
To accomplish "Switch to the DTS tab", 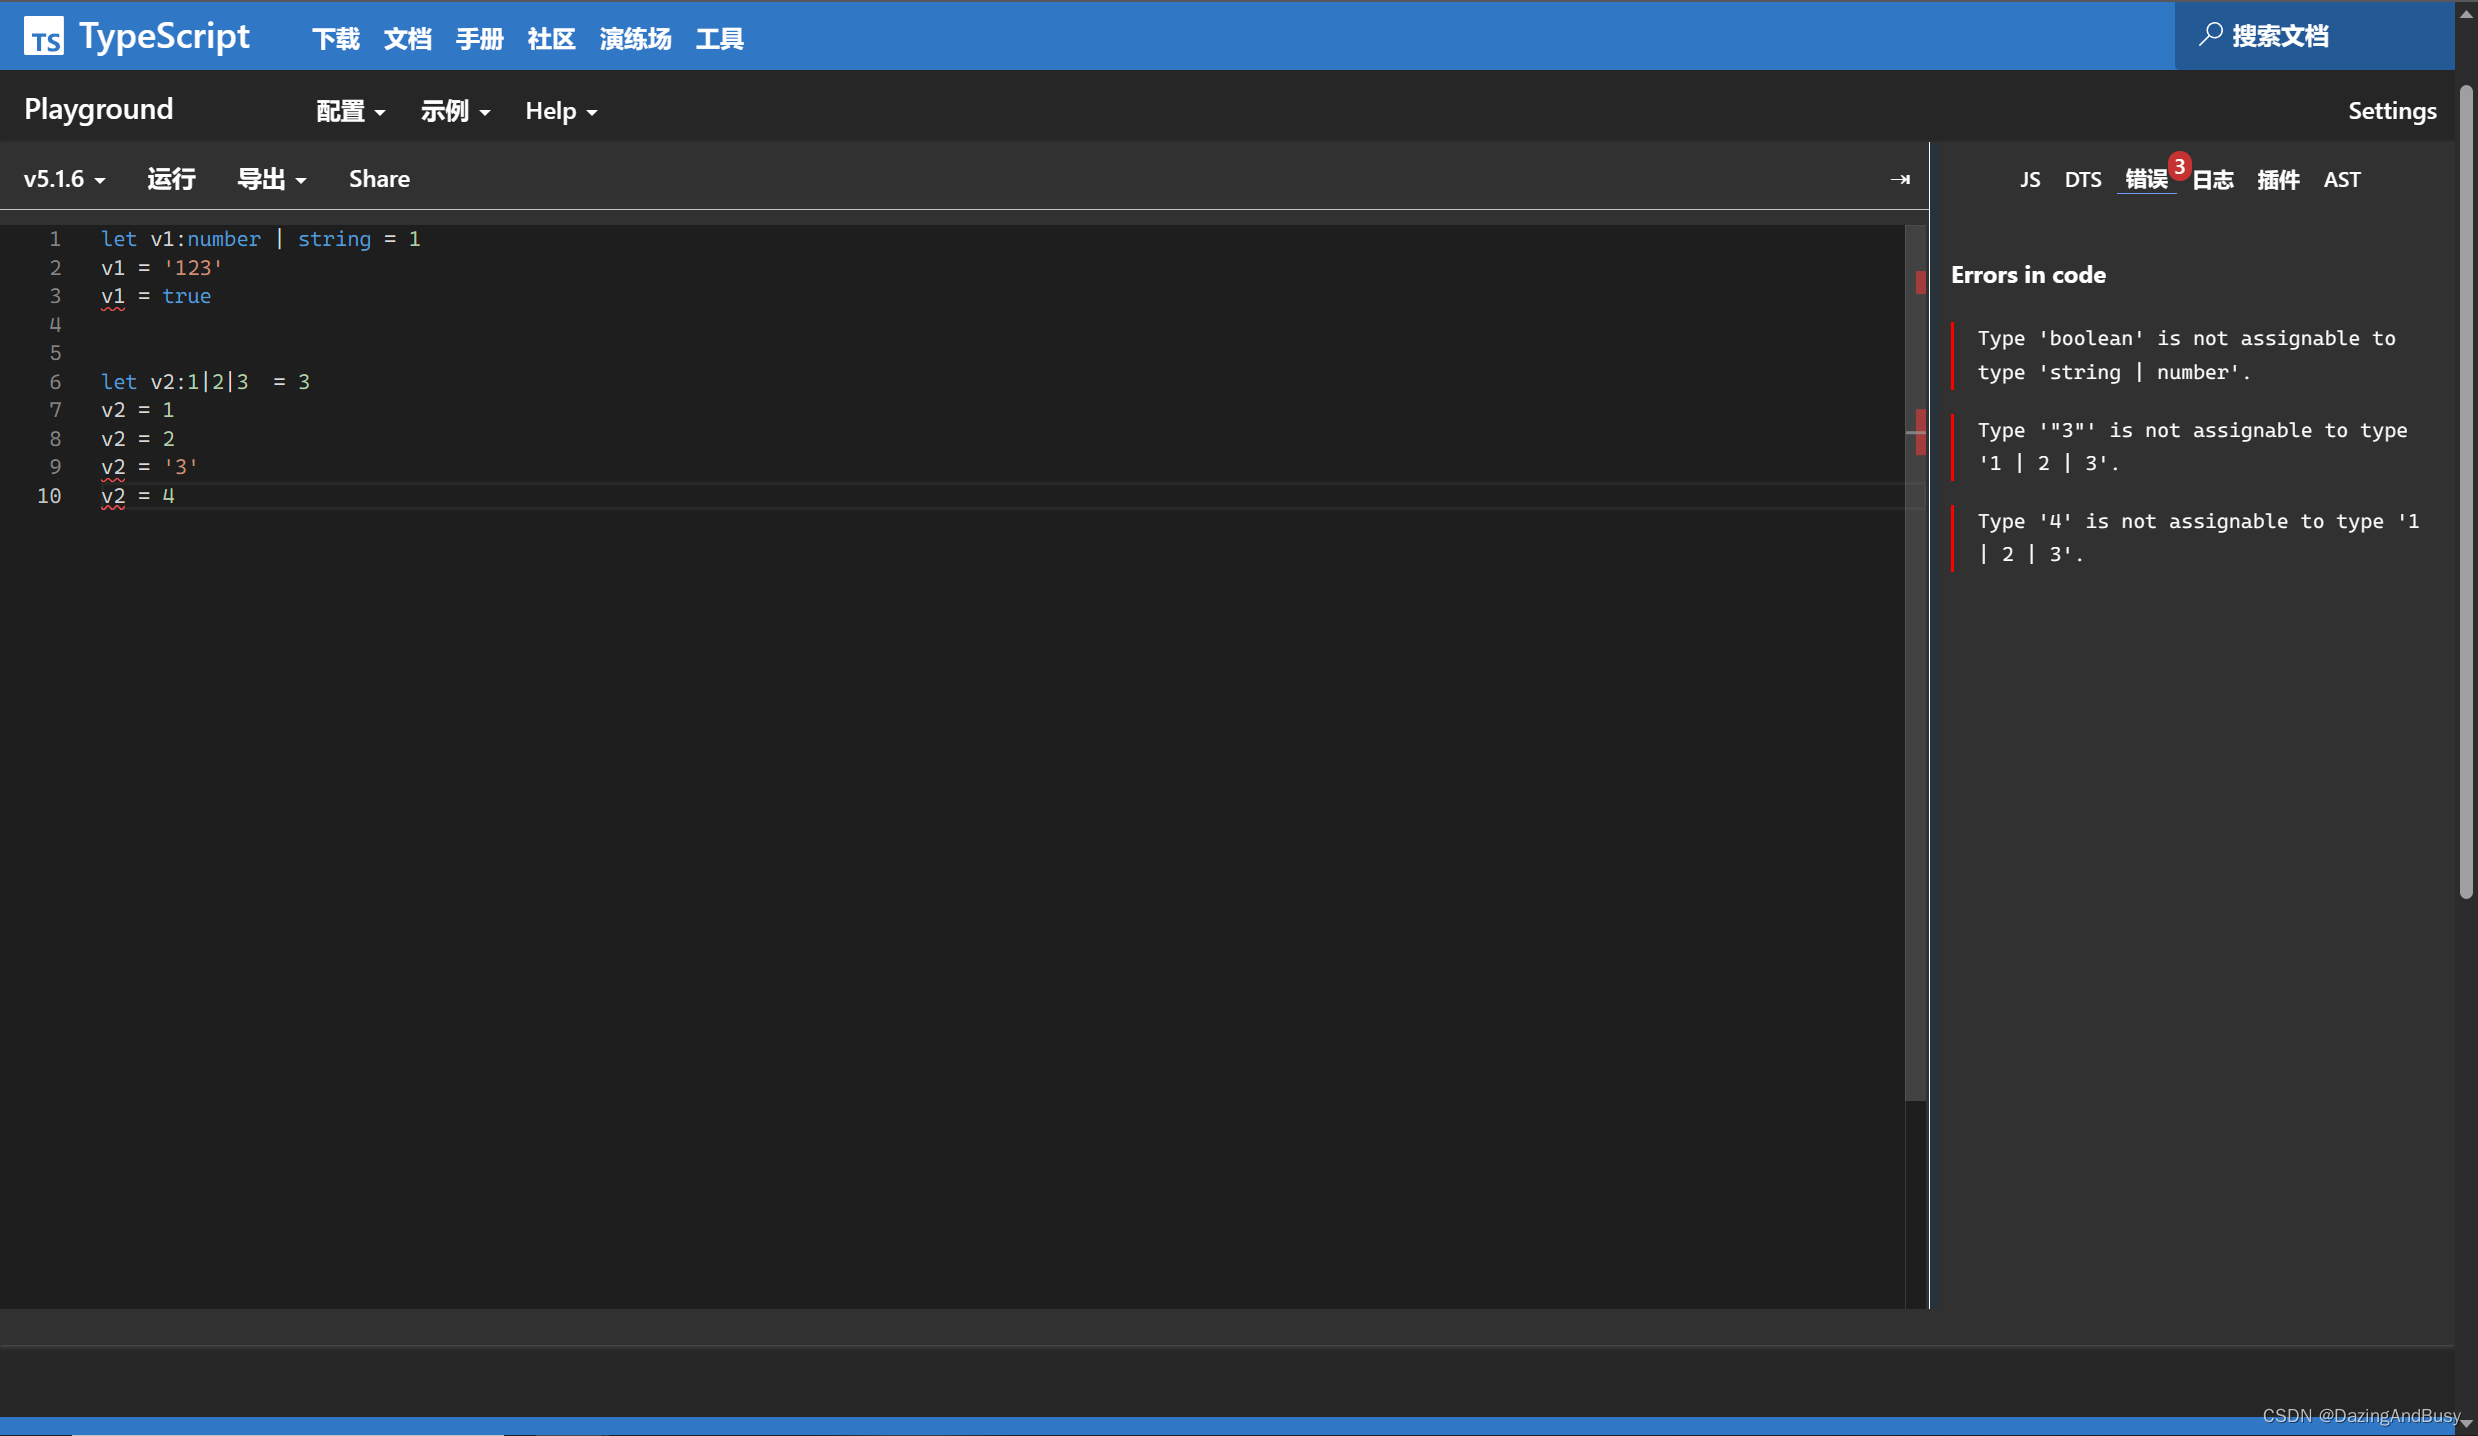I will [2083, 180].
